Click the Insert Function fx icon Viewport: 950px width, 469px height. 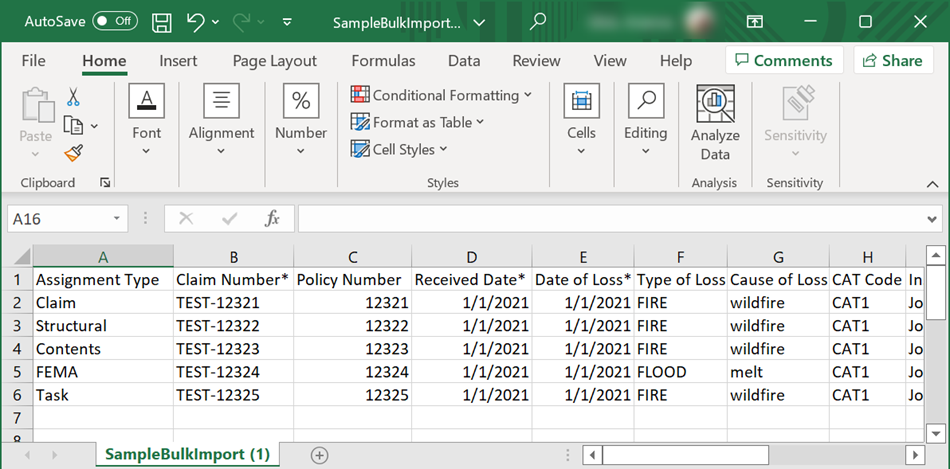click(272, 218)
